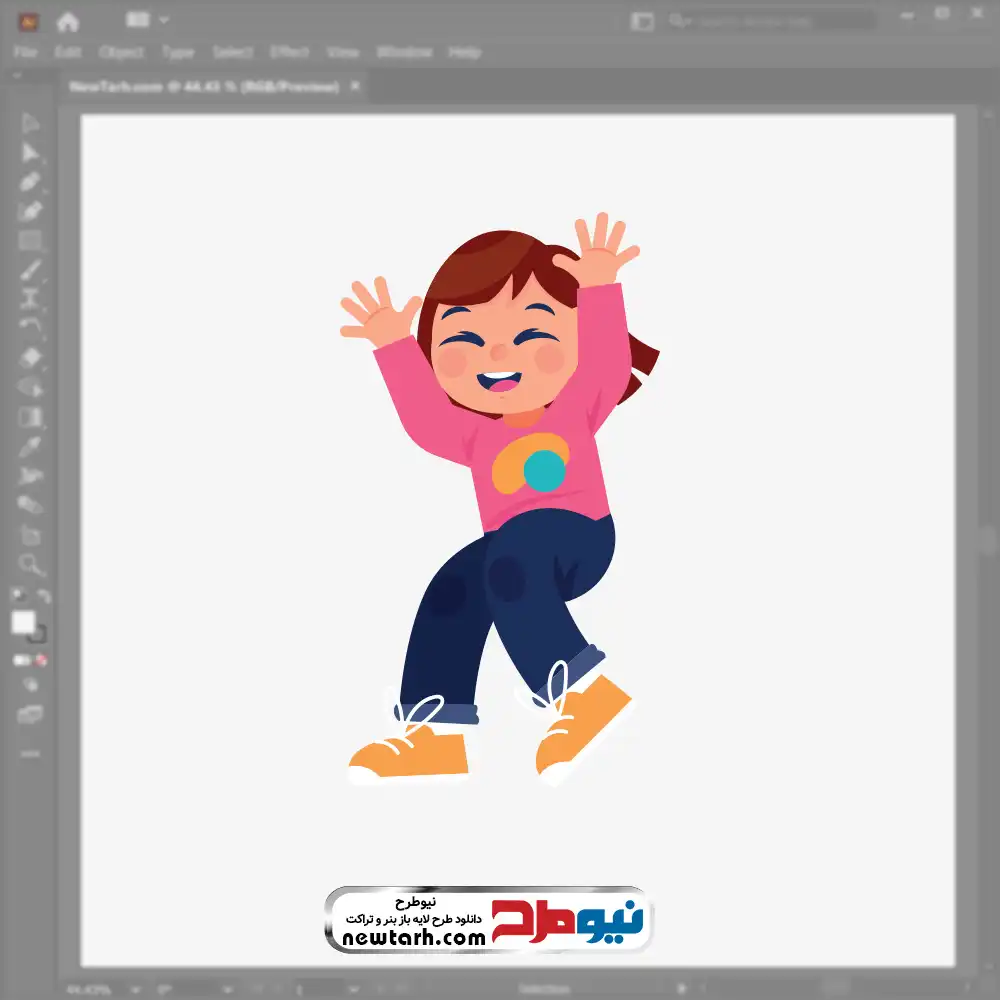Select the Paintbrush tool
This screenshot has height=1000, width=1000.
pyautogui.click(x=30, y=270)
